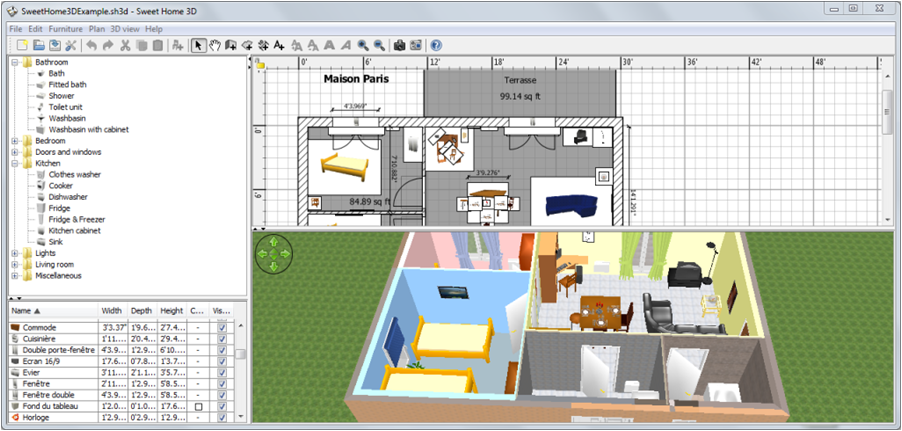The height and width of the screenshot is (431, 902).
Task: Select the Add text label tool
Action: pos(280,45)
